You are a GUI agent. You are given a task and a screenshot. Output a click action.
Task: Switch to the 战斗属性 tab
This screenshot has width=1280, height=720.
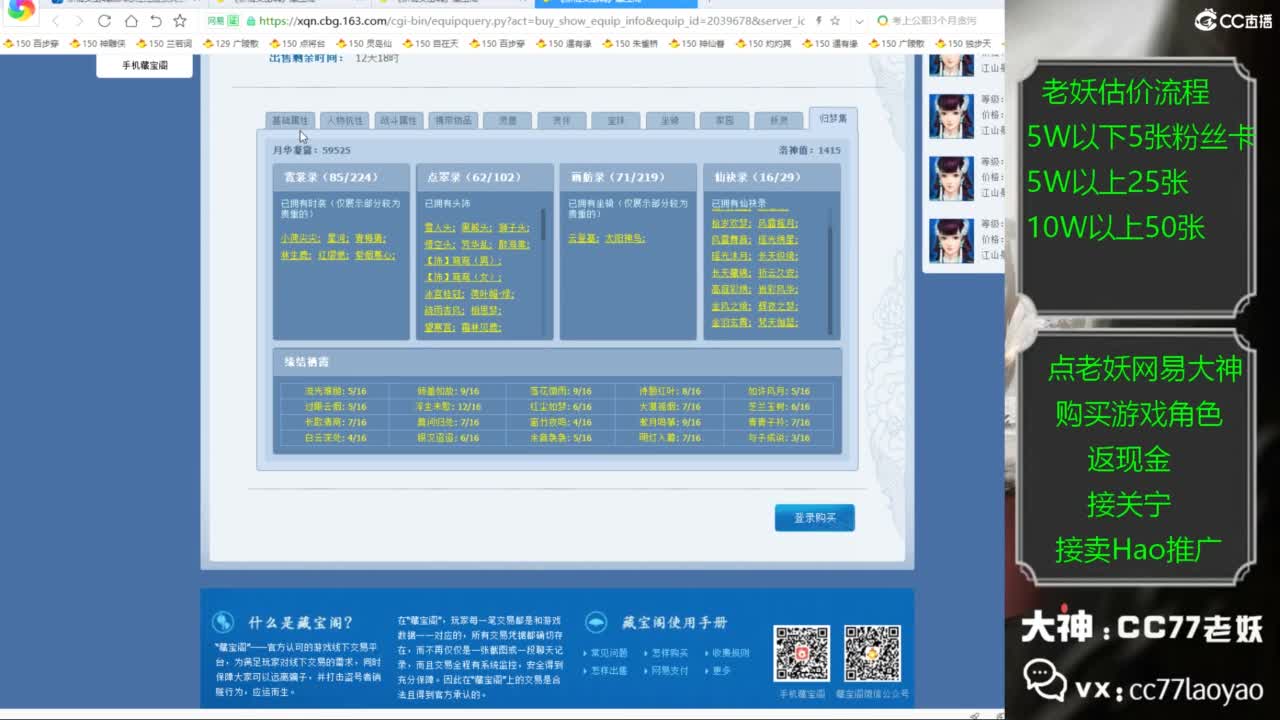(x=399, y=120)
